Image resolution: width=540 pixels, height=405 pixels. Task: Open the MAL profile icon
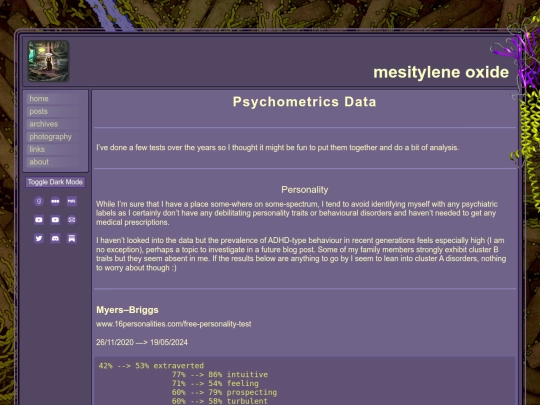[x=72, y=201]
